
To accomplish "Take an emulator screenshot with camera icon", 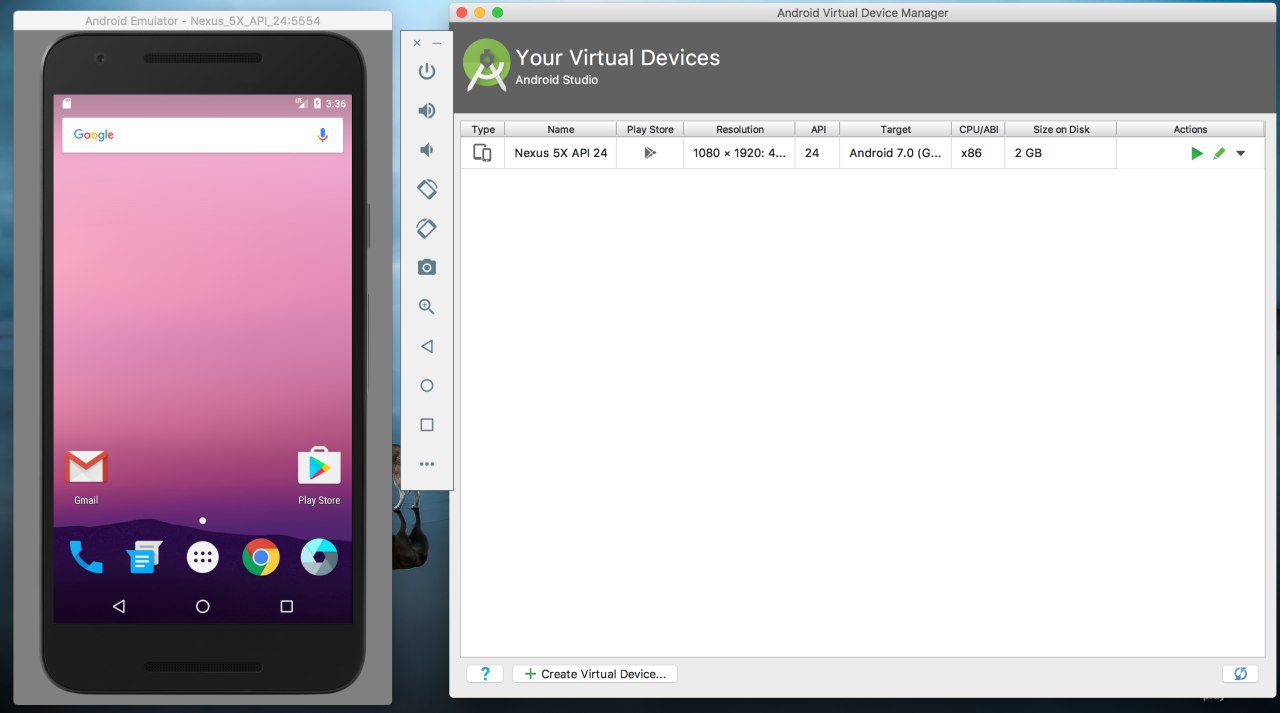I will click(427, 268).
